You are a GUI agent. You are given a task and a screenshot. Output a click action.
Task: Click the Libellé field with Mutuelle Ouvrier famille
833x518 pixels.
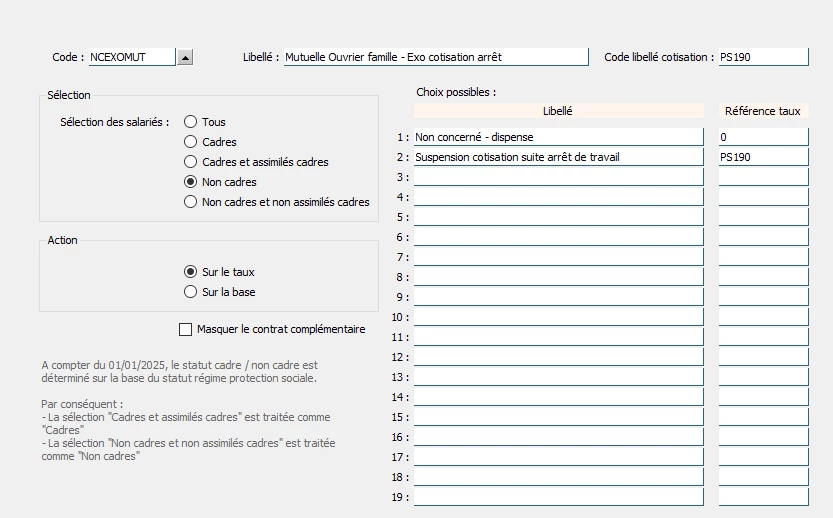point(436,57)
